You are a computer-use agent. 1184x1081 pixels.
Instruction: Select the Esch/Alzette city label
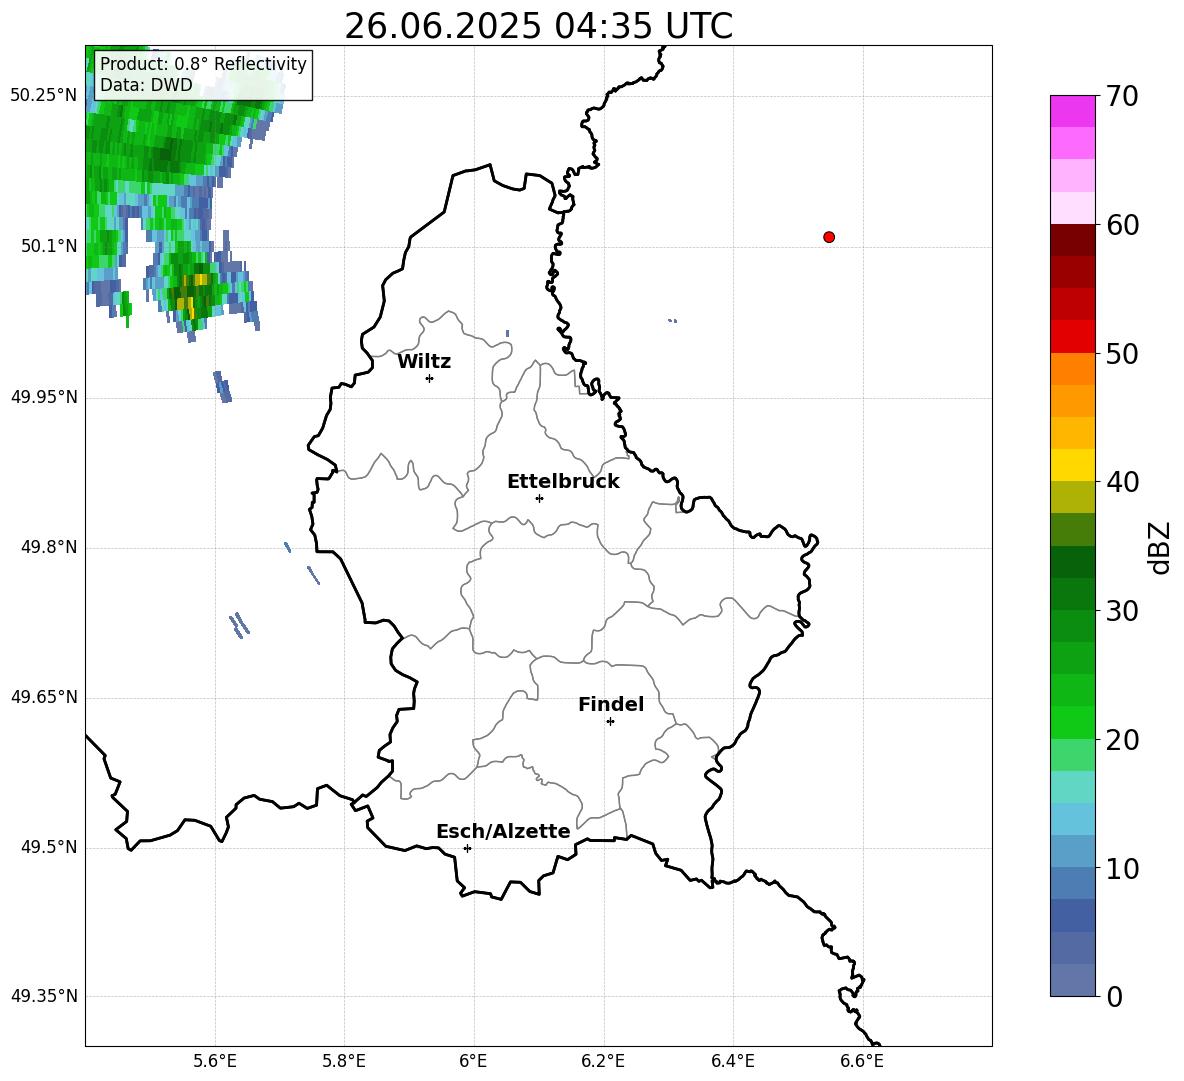tap(503, 831)
